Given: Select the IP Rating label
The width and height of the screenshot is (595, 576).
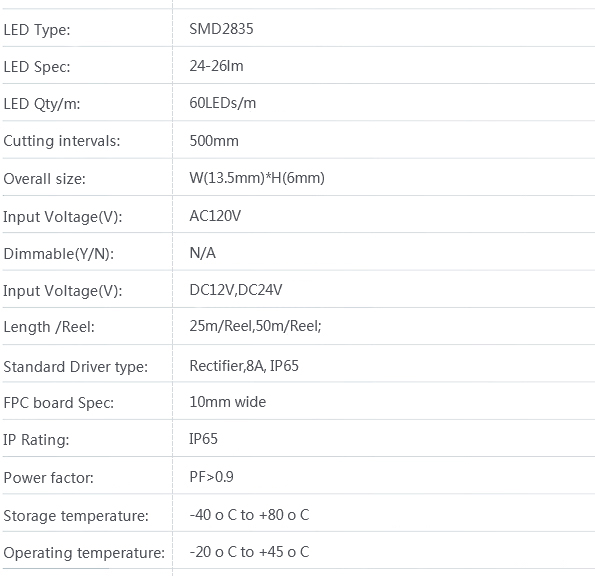Looking at the screenshot, I should 36,440.
